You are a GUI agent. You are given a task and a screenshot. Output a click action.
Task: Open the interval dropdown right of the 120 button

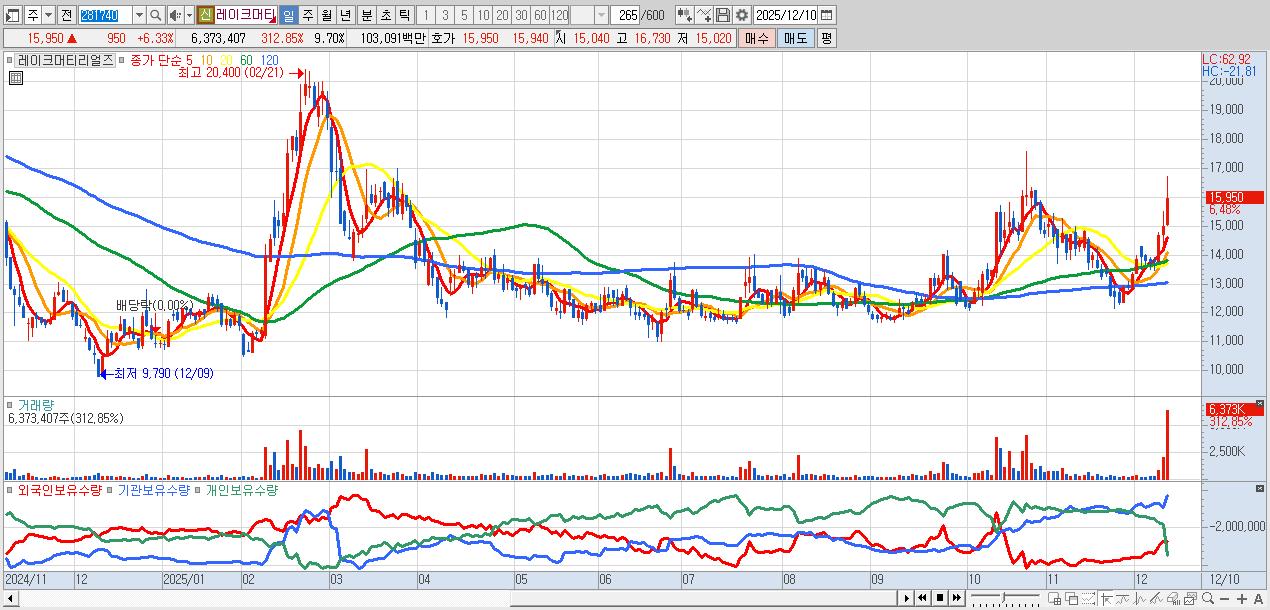pyautogui.click(x=601, y=16)
